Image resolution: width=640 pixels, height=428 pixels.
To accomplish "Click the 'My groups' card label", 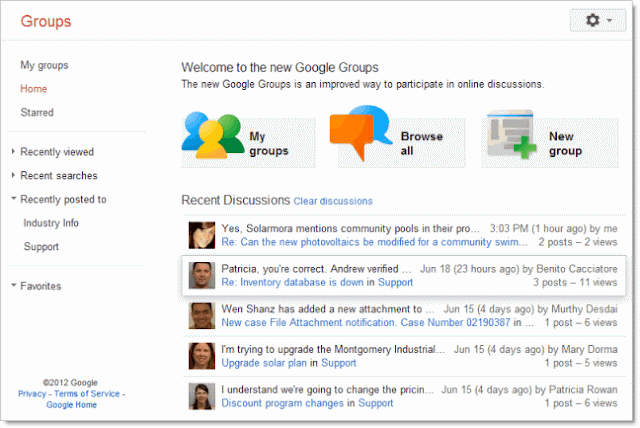I will click(269, 144).
